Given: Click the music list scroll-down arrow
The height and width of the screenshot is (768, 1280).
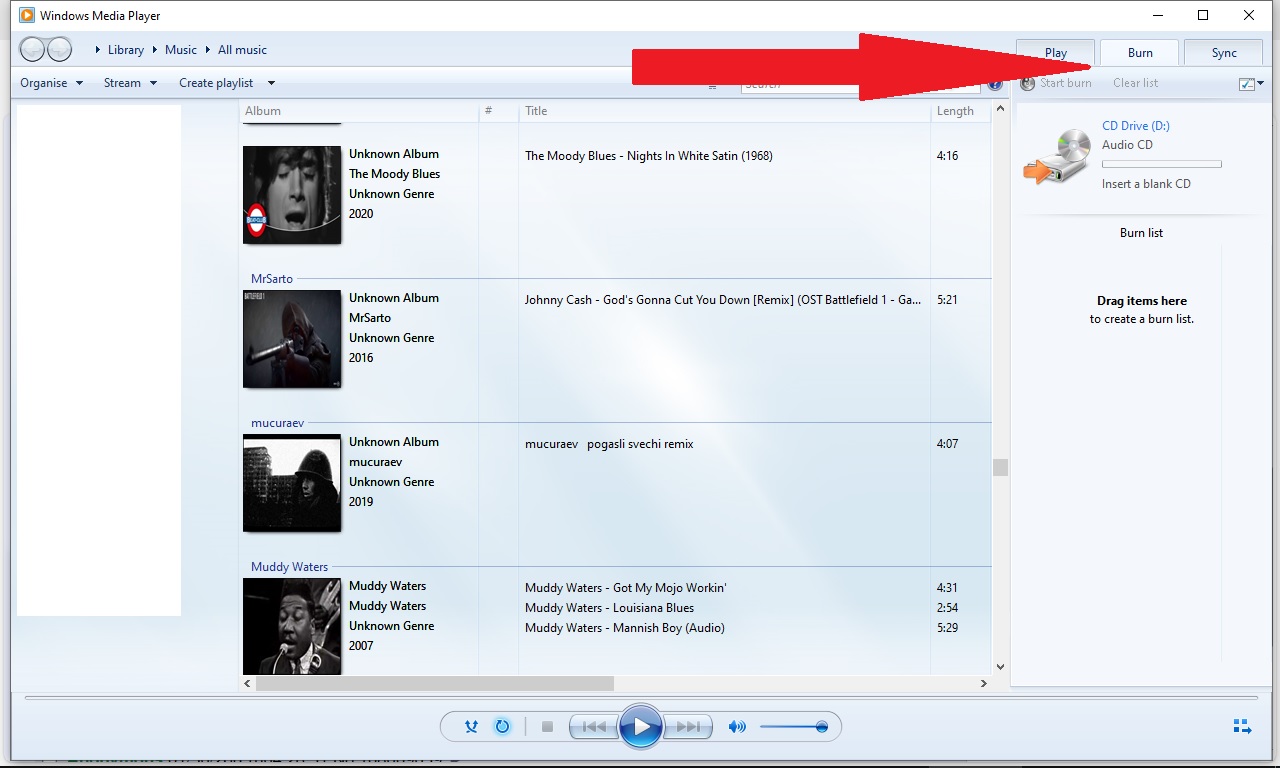Looking at the screenshot, I should (x=1000, y=667).
